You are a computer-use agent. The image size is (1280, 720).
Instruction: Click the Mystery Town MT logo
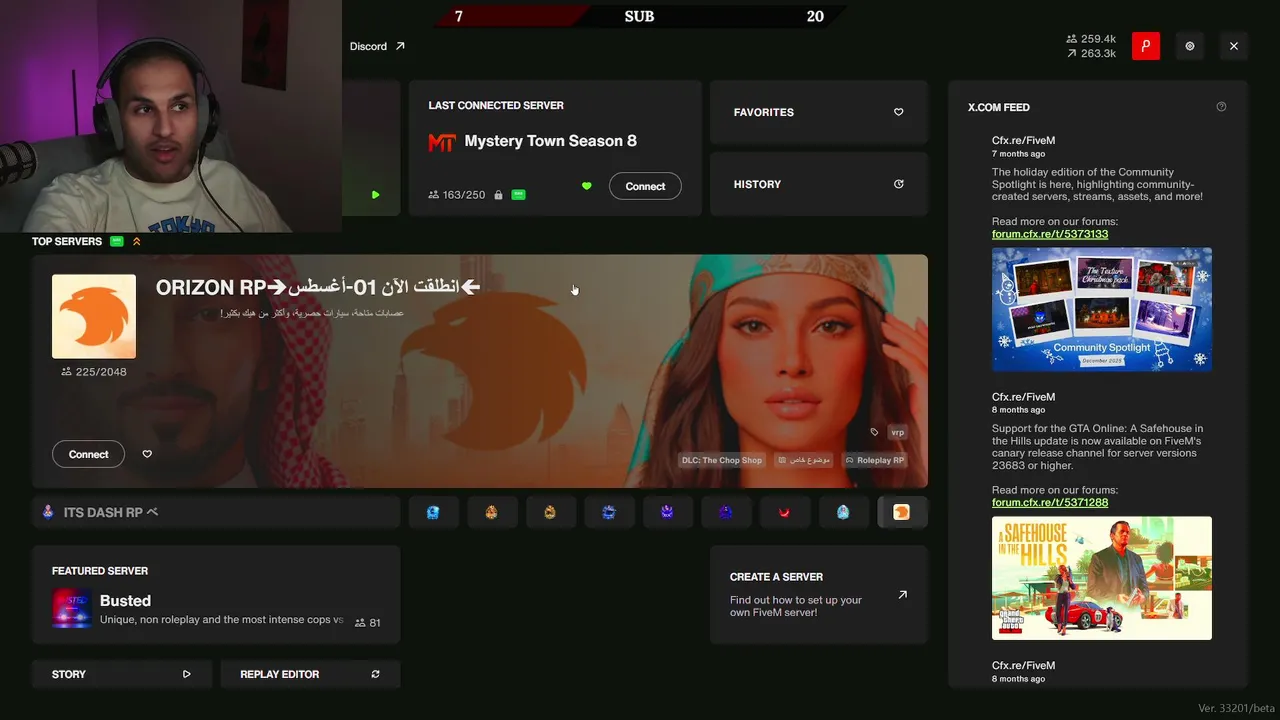click(442, 142)
